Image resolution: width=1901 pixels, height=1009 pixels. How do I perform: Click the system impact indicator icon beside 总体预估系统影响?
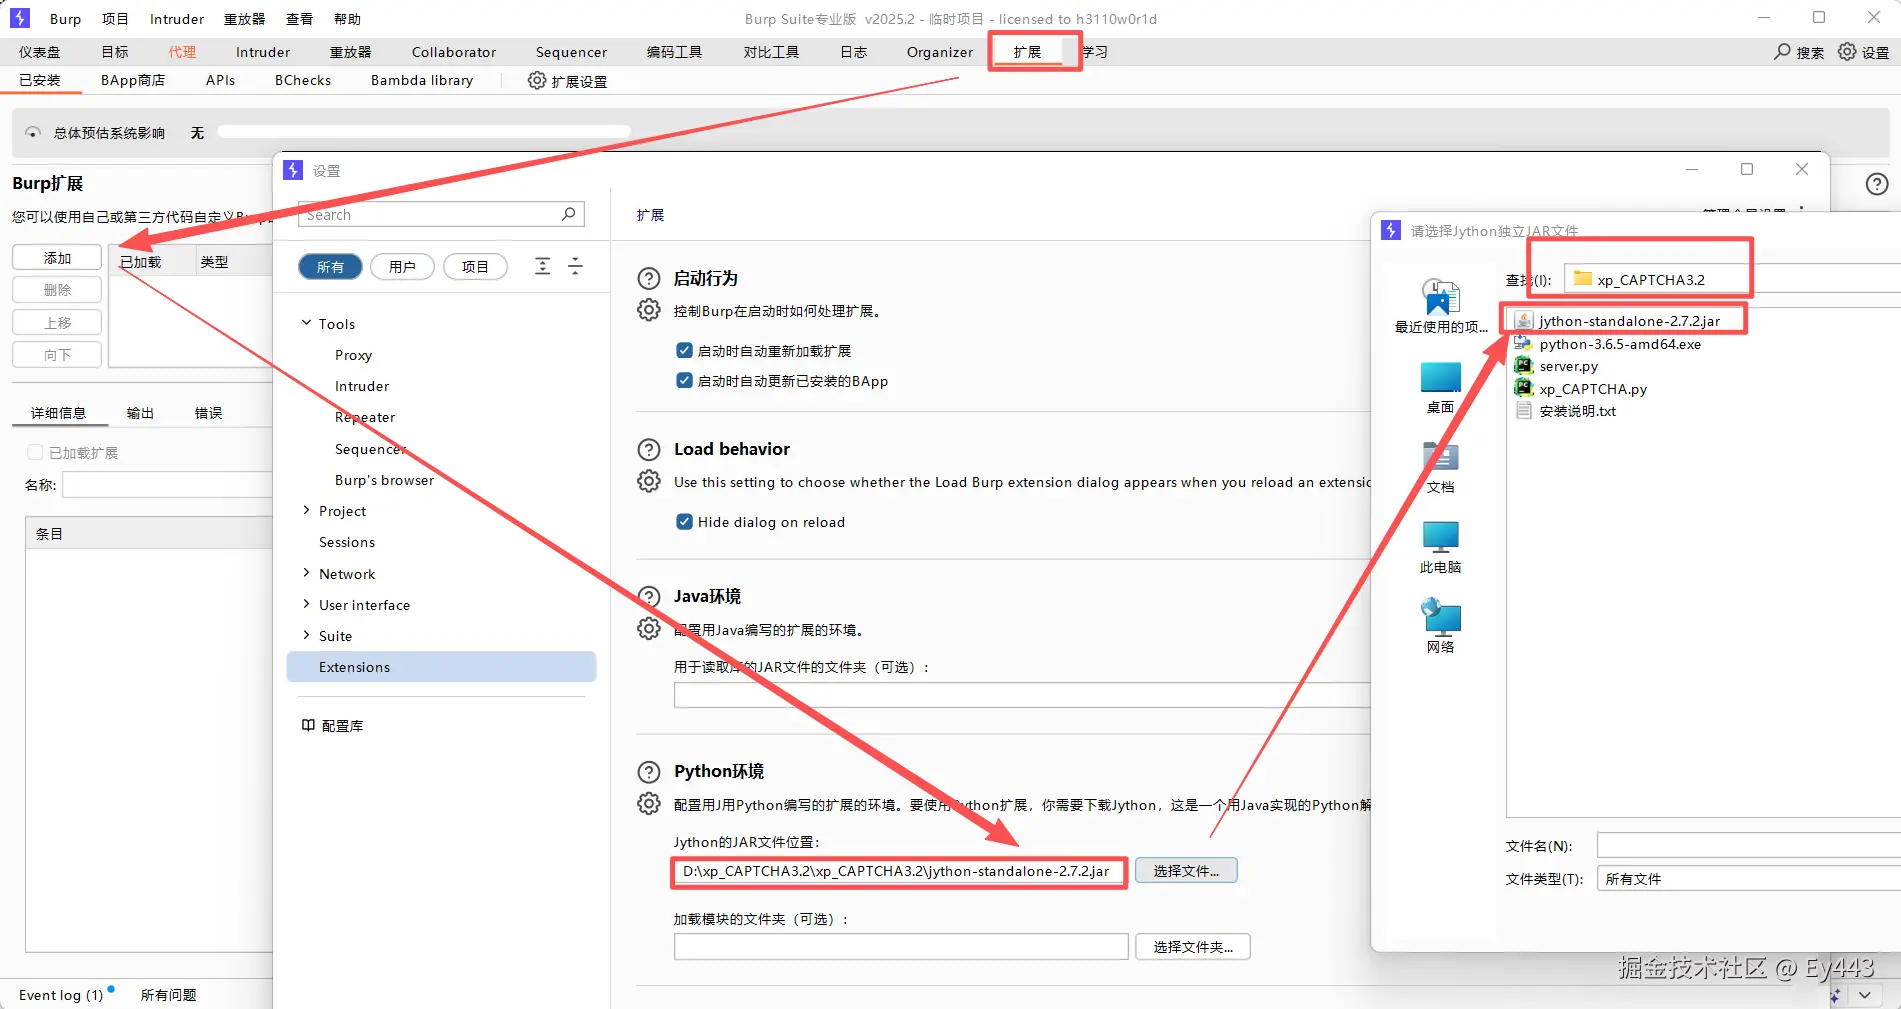click(33, 132)
